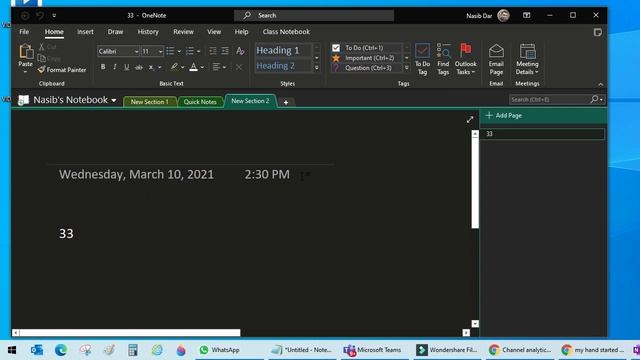The height and width of the screenshot is (360, 640).
Task: Open the File menu
Action: coord(24,32)
